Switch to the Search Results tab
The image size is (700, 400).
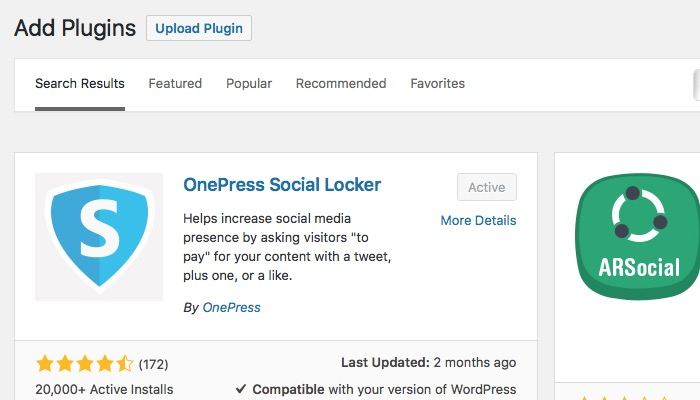coord(80,84)
